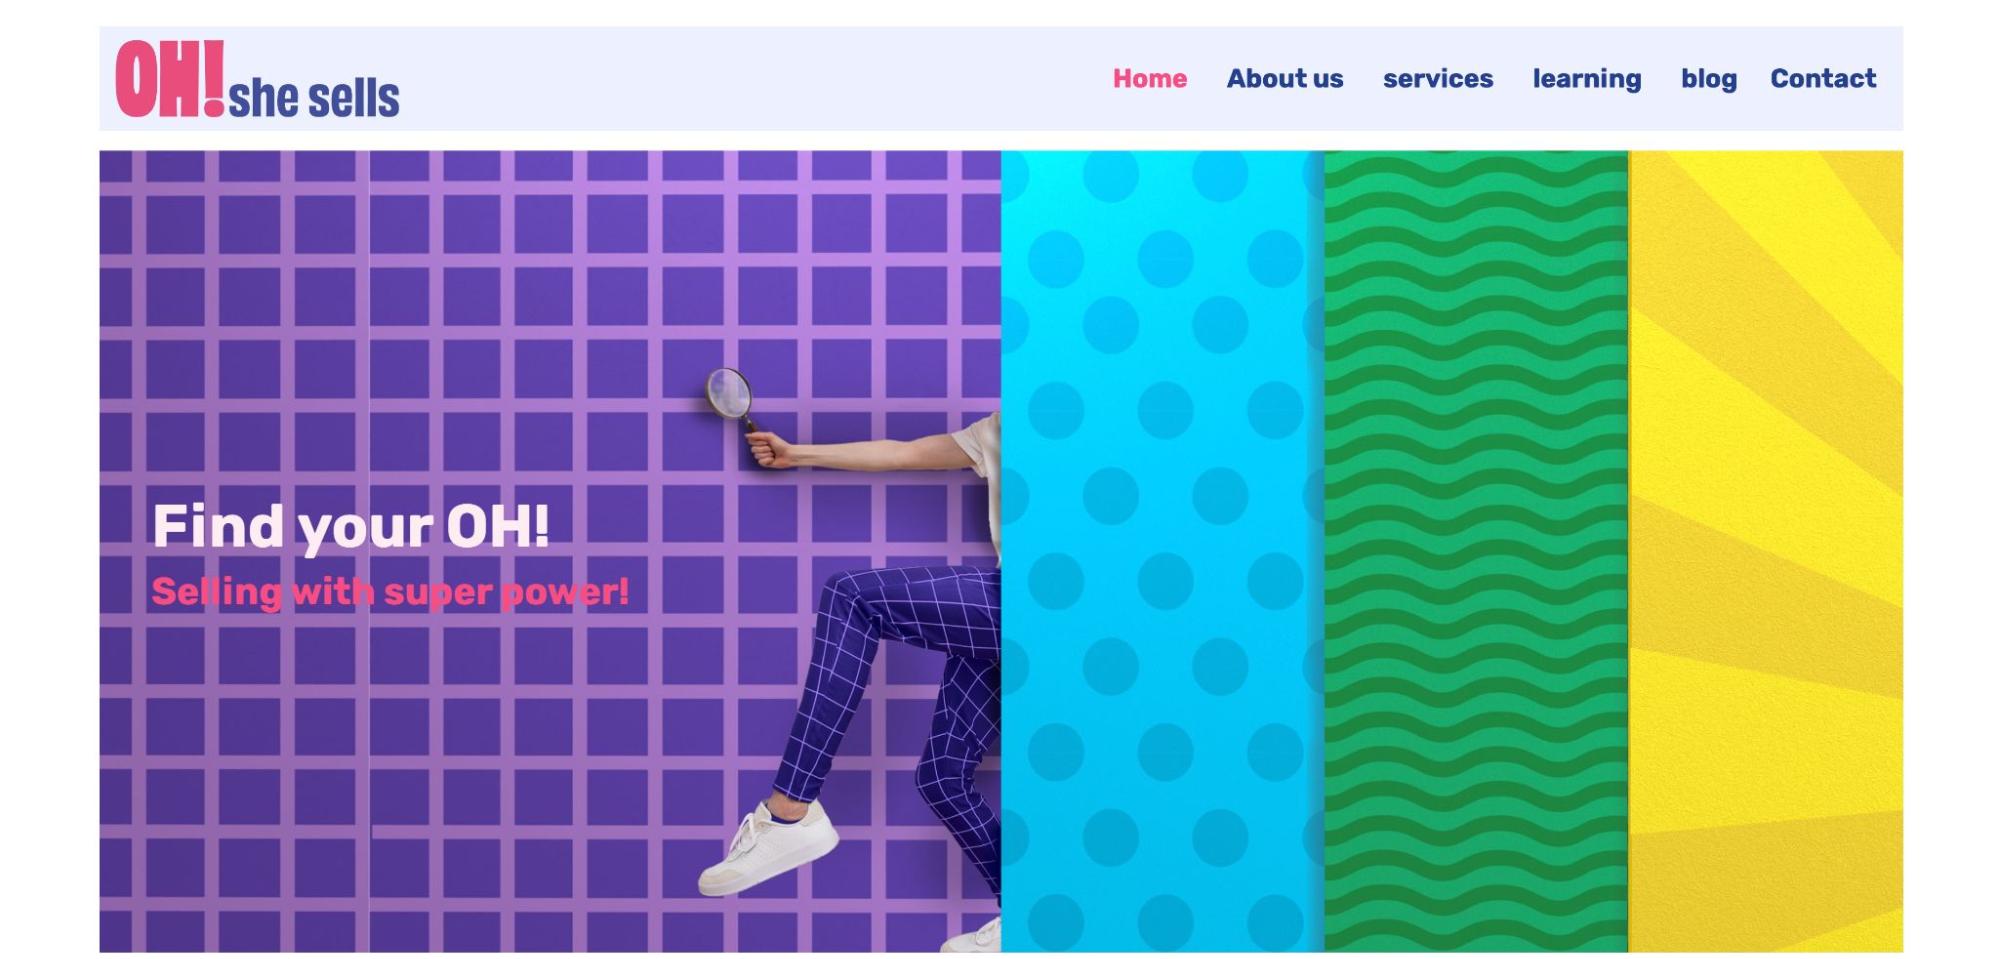Click the 'she sells' logo text

pos(314,98)
